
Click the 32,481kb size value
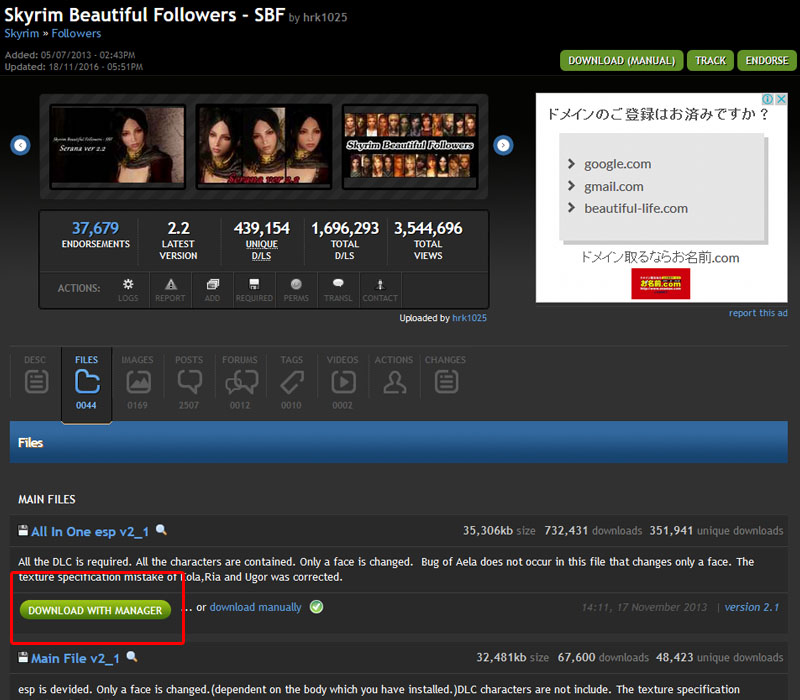501,657
